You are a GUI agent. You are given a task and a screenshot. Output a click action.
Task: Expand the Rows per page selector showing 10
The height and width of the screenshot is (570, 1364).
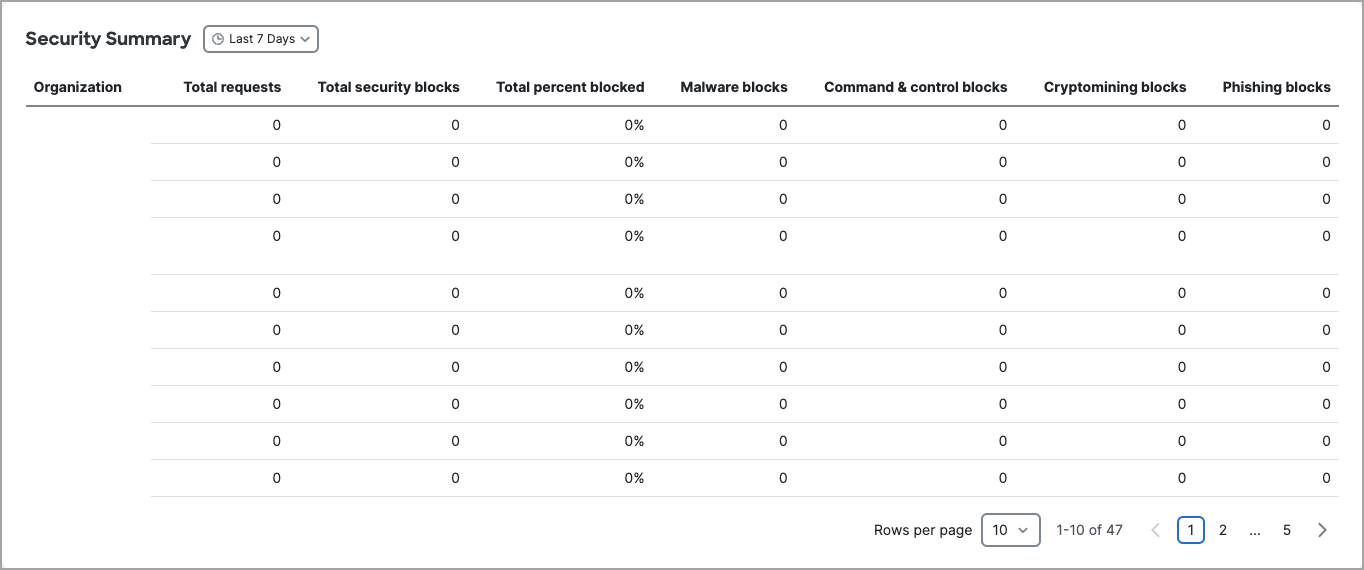point(1011,530)
